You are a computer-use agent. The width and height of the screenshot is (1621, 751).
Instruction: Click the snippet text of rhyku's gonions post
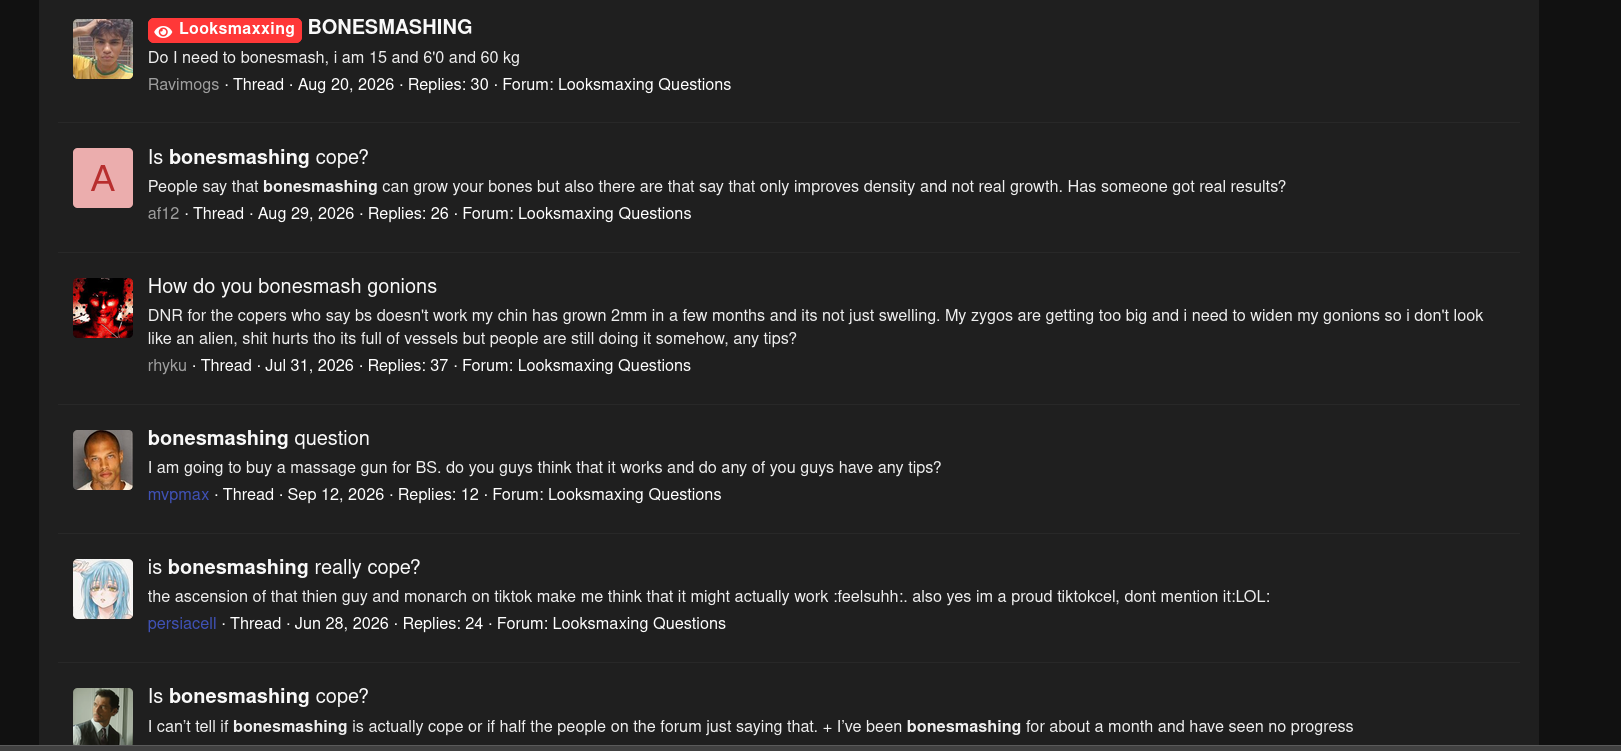[x=815, y=327]
